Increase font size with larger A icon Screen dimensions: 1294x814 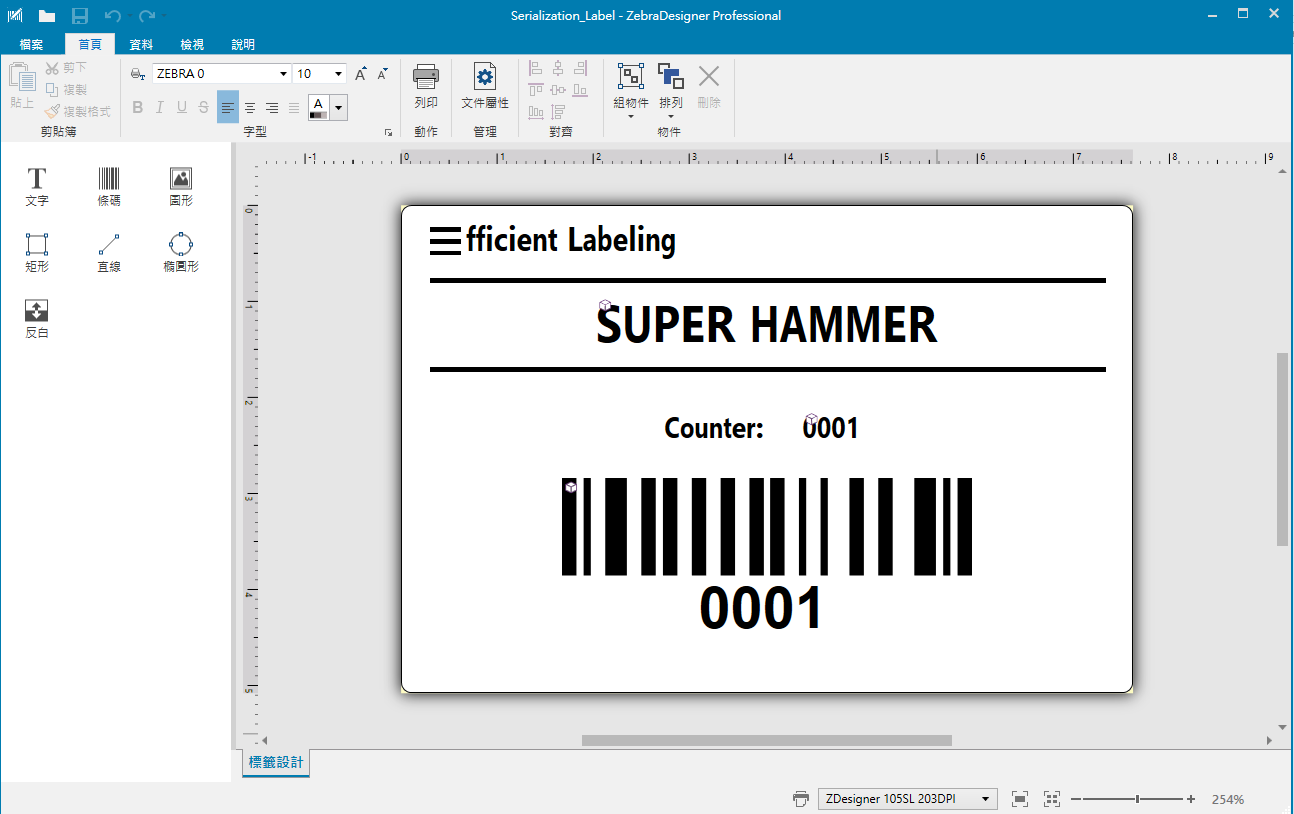(x=362, y=74)
